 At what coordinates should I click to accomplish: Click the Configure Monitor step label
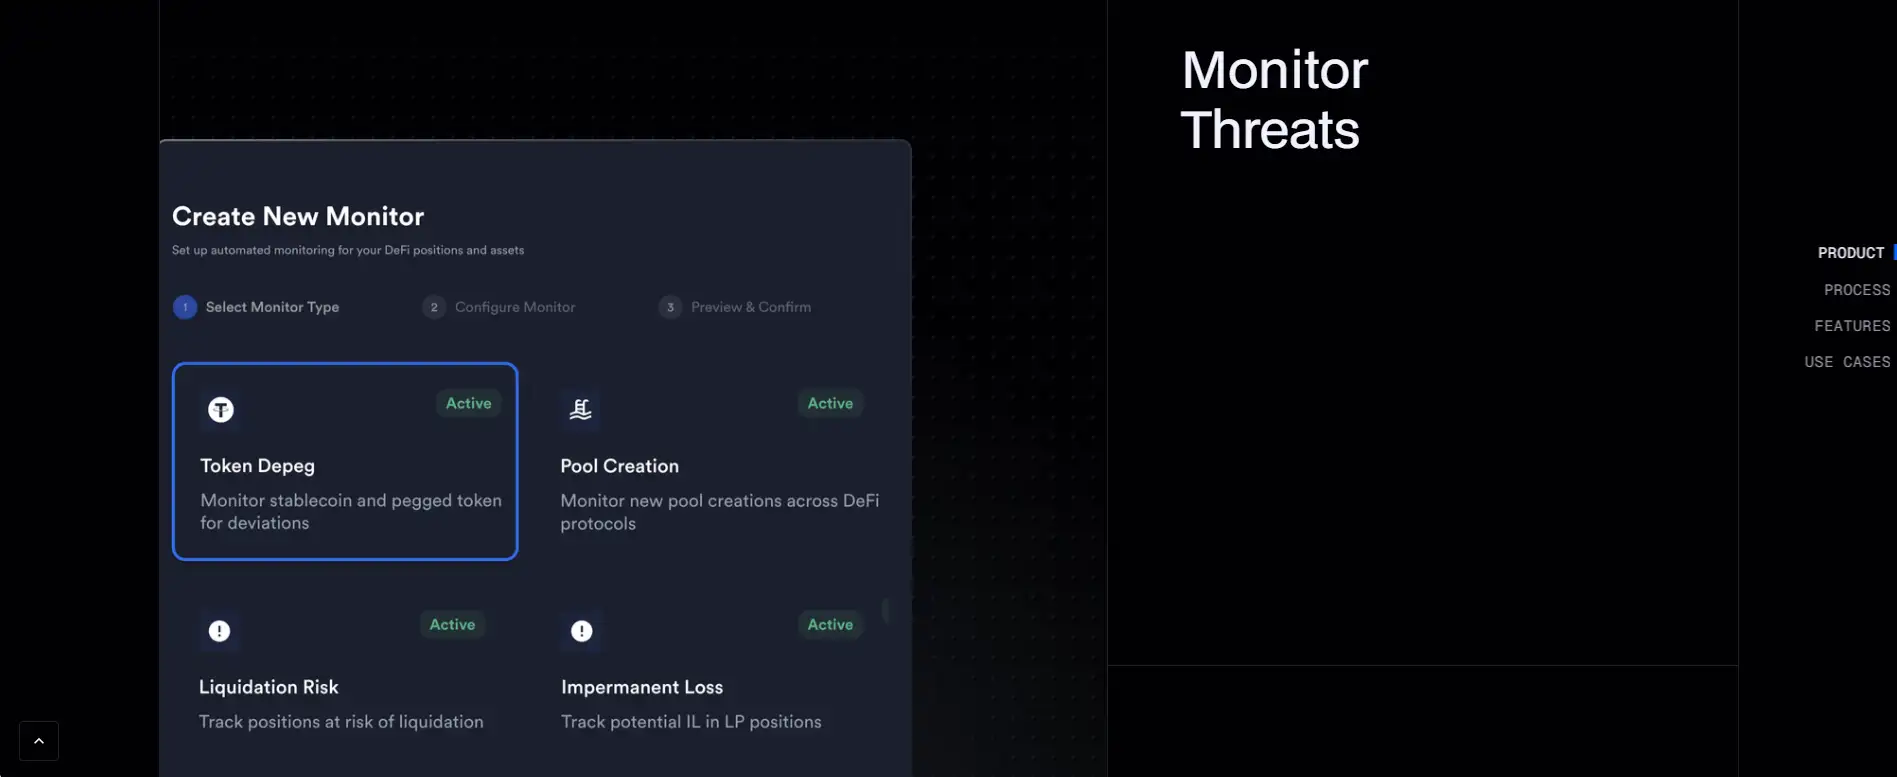pos(515,307)
